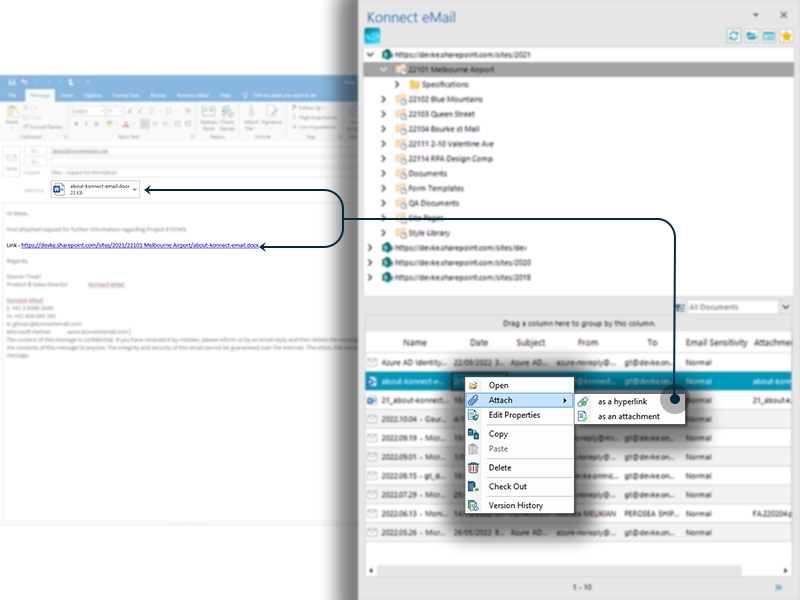Open the Konnect eMail pane options arrow

click(756, 15)
